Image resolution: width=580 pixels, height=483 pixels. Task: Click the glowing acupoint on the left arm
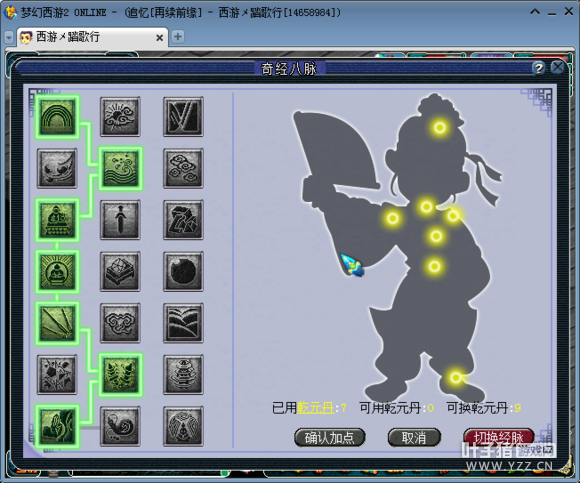pos(393,218)
